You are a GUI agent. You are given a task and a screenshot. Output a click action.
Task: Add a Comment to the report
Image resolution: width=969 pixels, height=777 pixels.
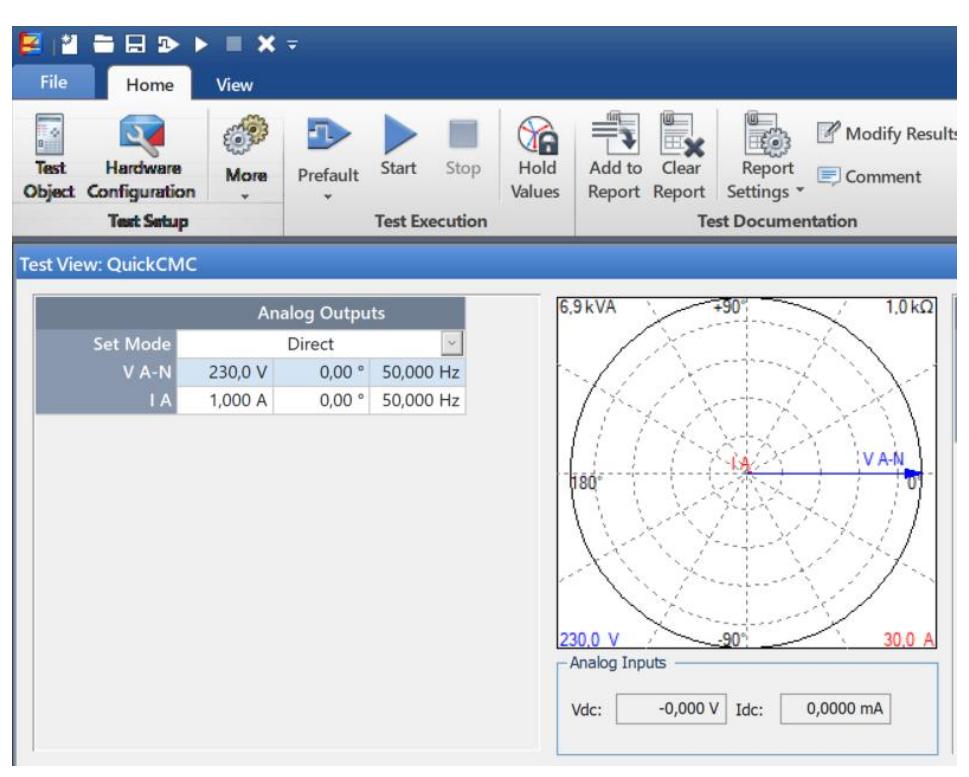[x=869, y=177]
